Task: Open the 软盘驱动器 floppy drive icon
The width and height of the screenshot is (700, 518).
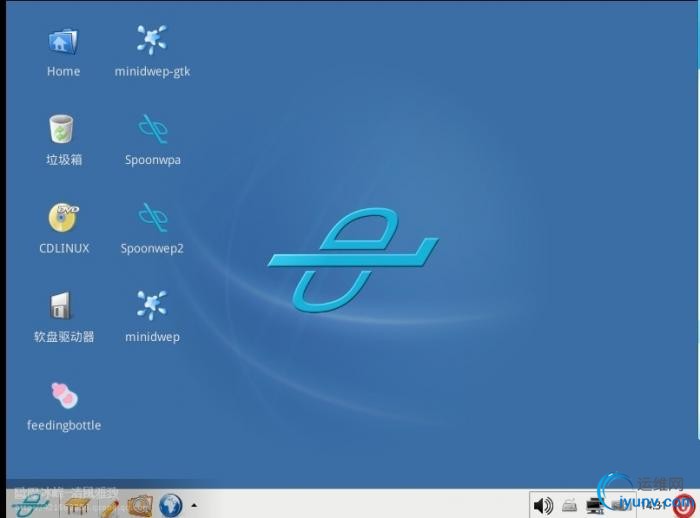Action: point(63,317)
